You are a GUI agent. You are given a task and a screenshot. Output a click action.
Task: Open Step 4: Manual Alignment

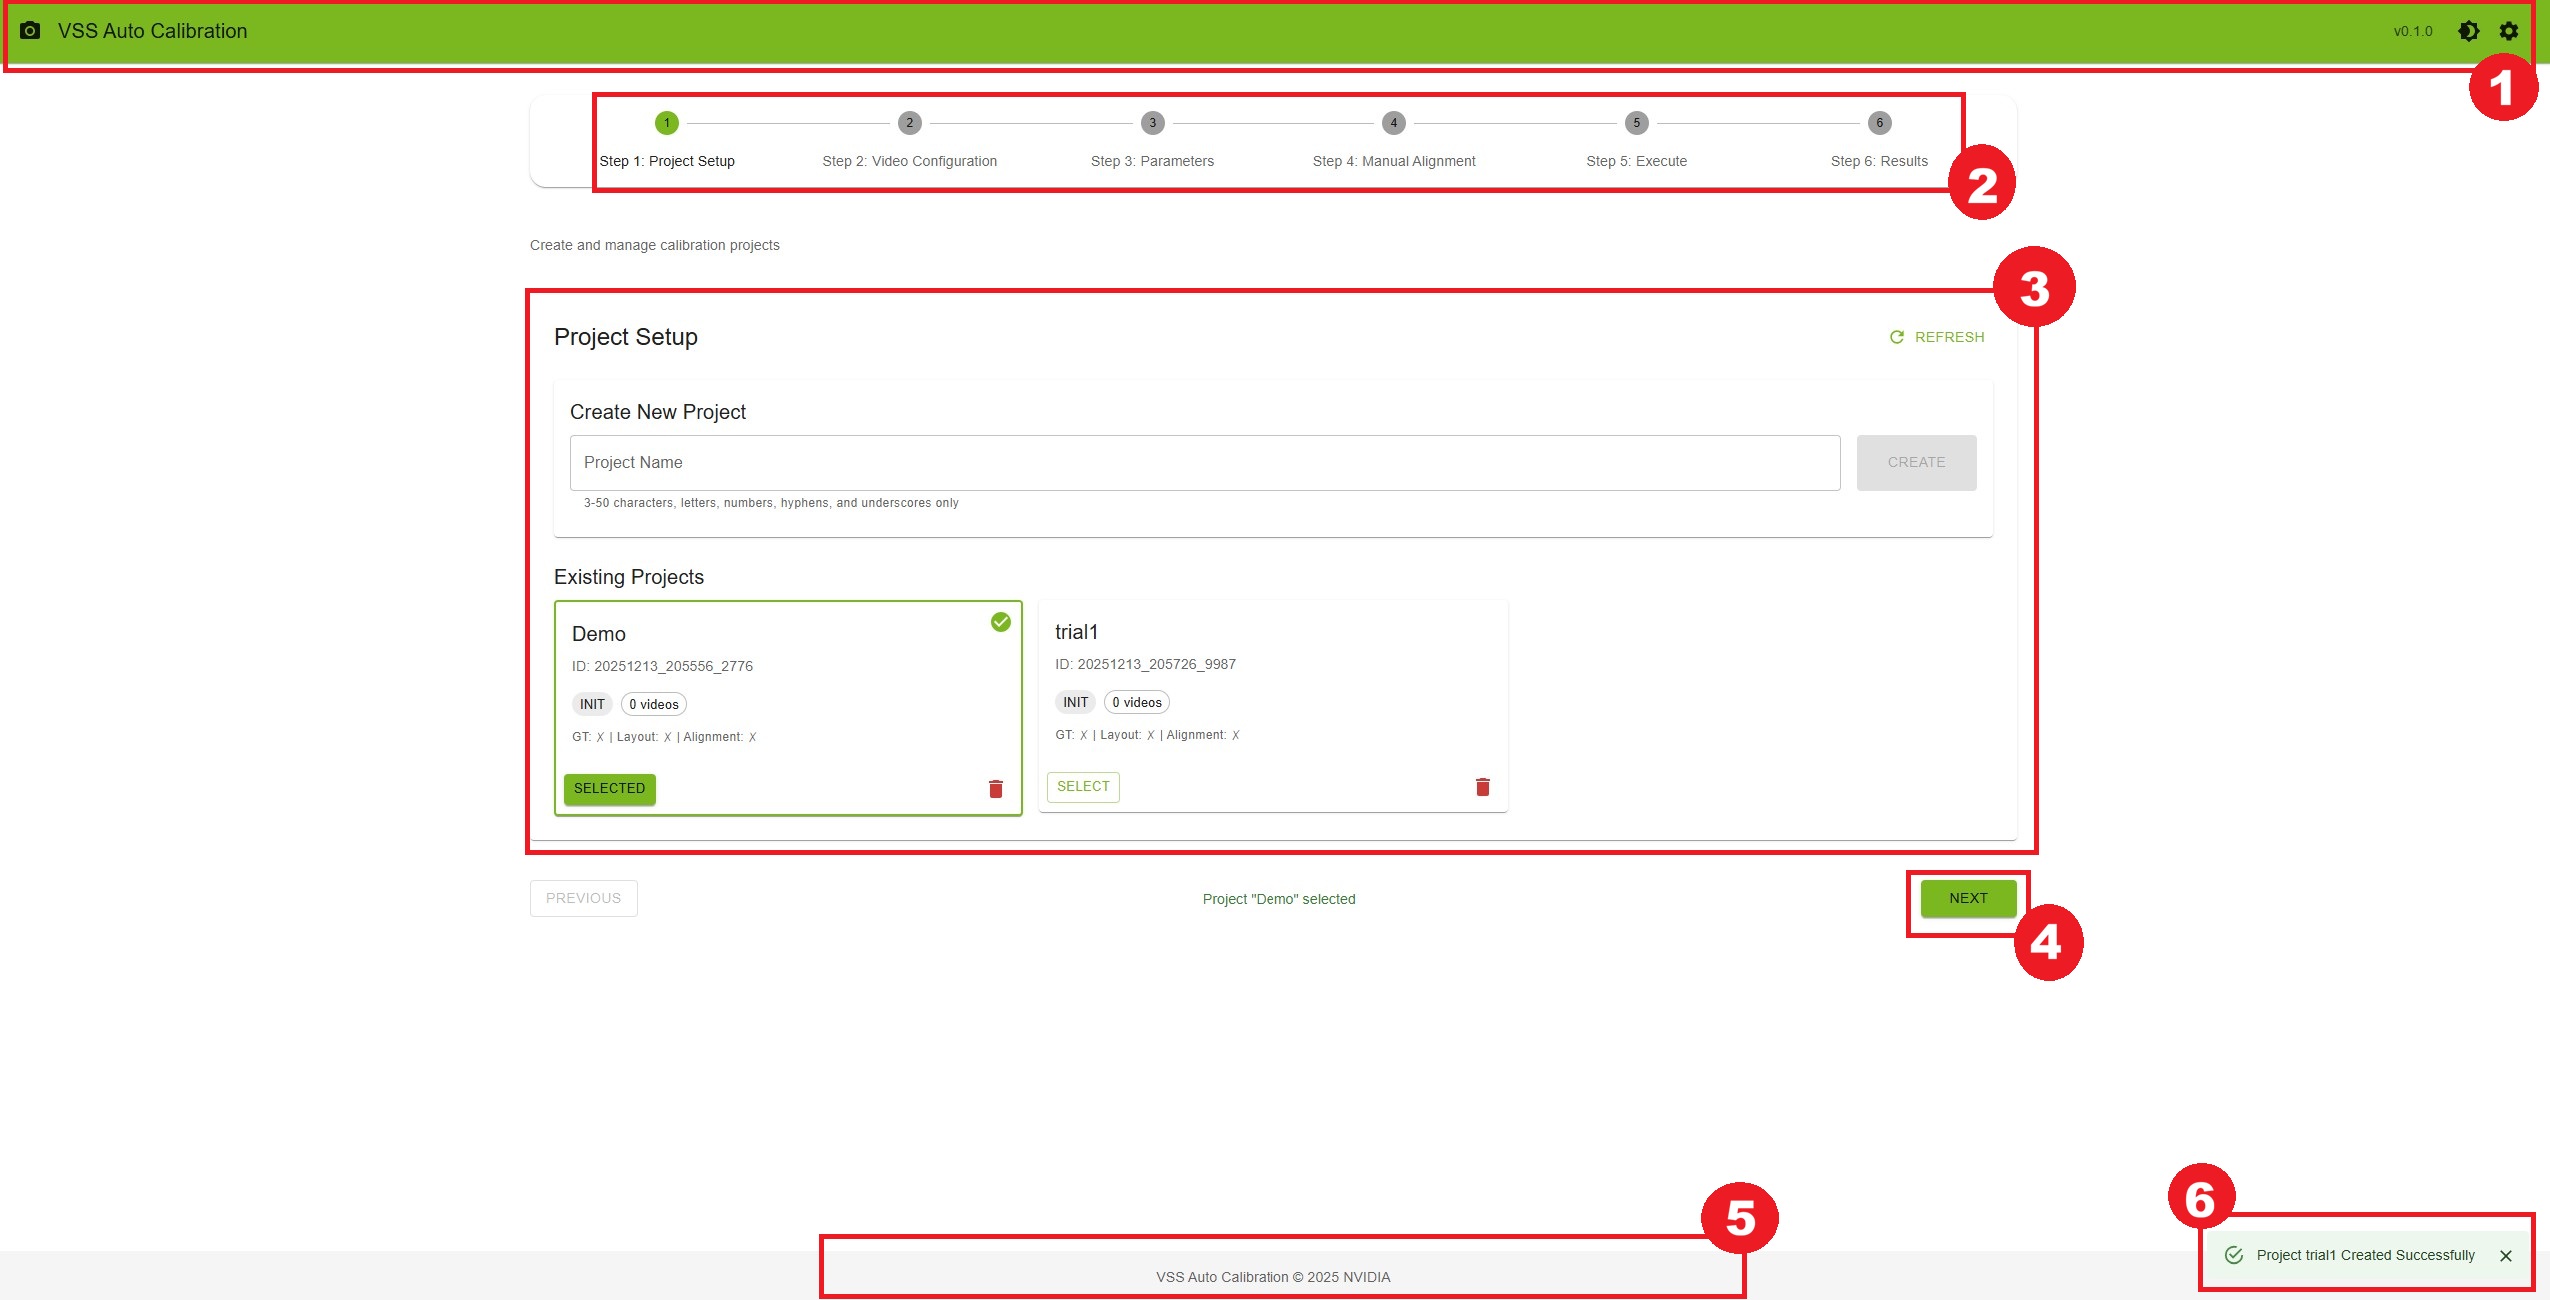[x=1393, y=123]
